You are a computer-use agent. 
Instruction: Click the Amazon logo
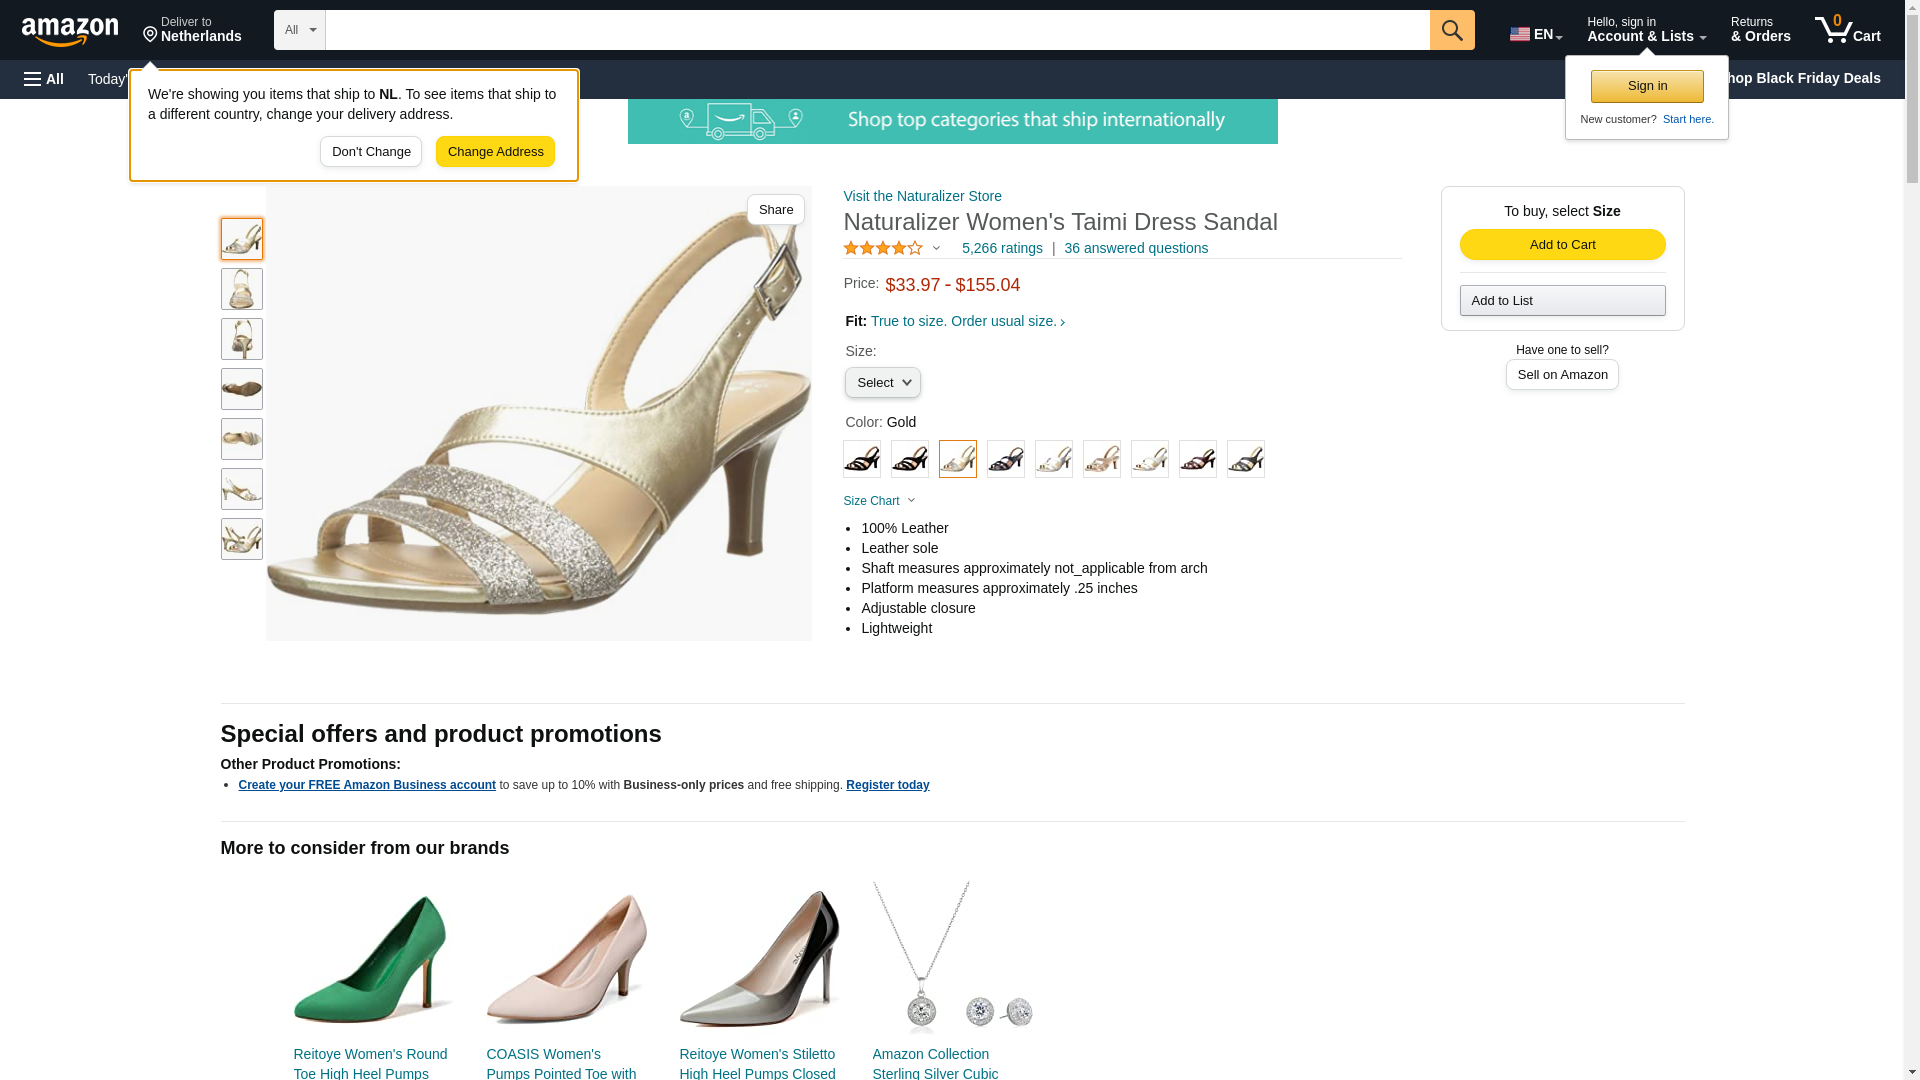point(70,32)
